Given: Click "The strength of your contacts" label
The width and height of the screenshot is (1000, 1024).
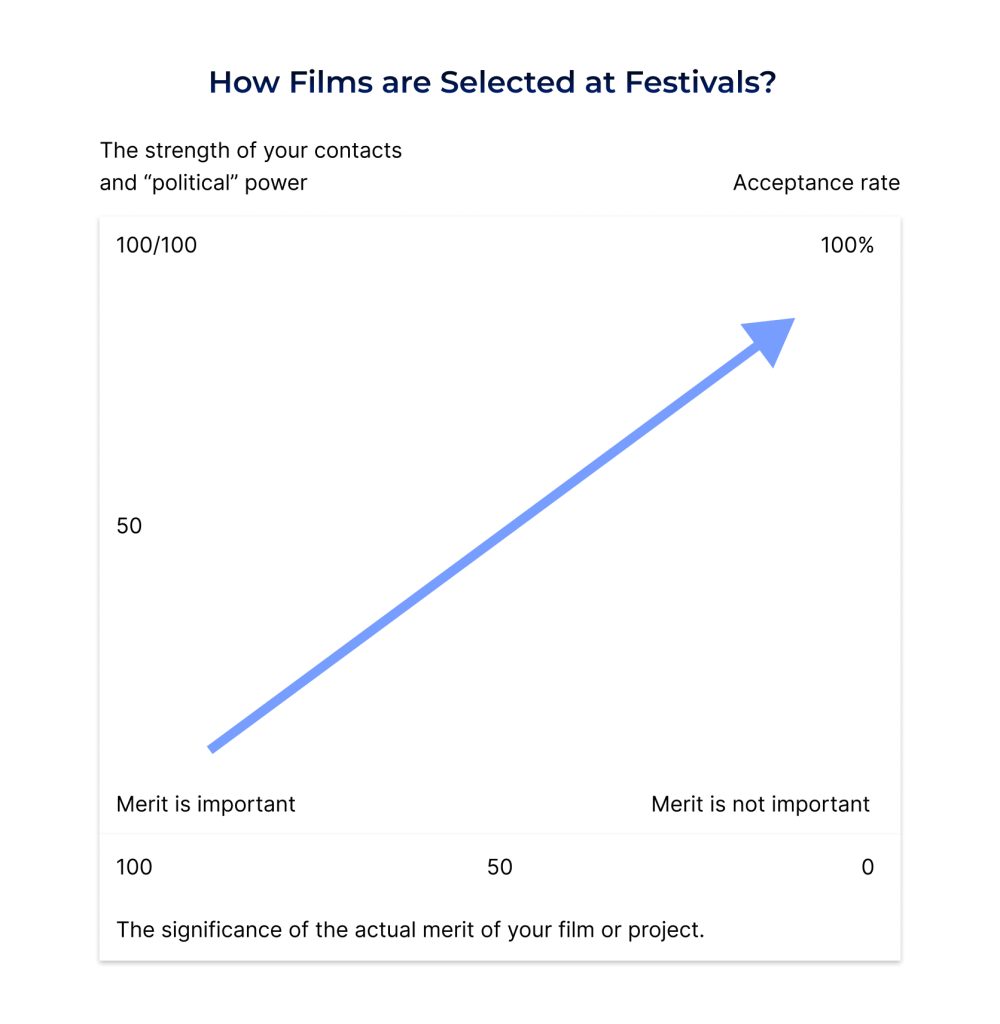Looking at the screenshot, I should (x=251, y=151).
